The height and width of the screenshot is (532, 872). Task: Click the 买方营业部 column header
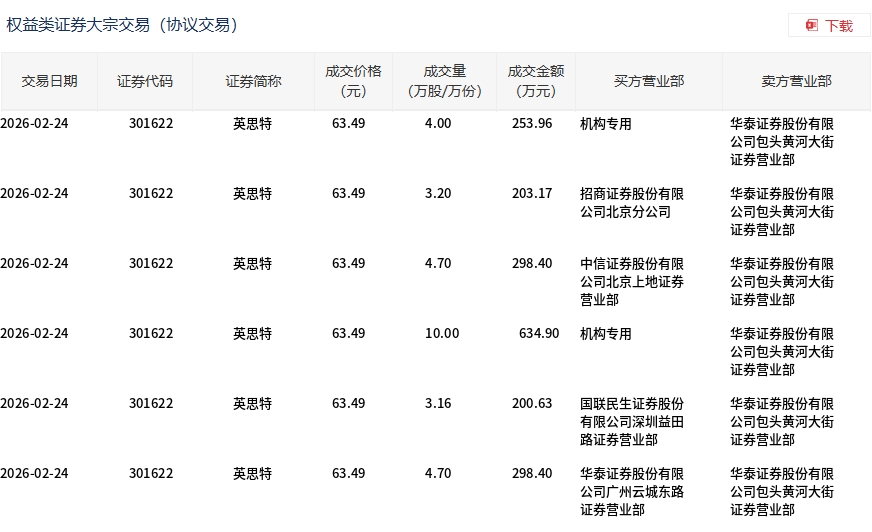pos(648,82)
